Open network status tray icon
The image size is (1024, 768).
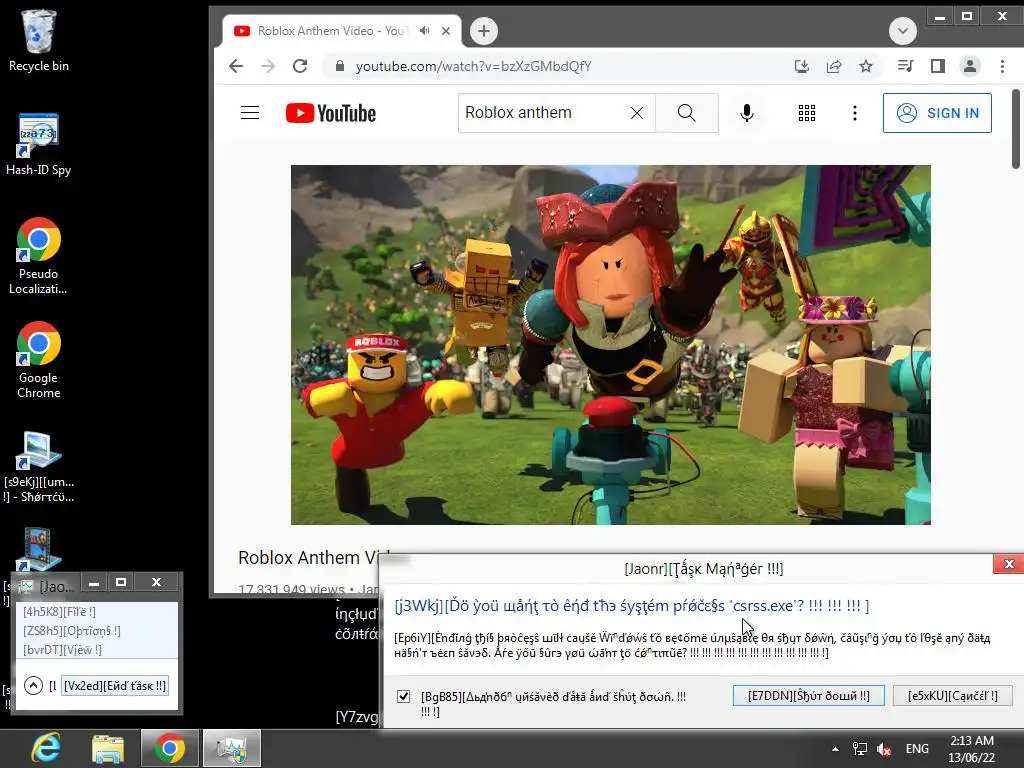tap(860, 749)
